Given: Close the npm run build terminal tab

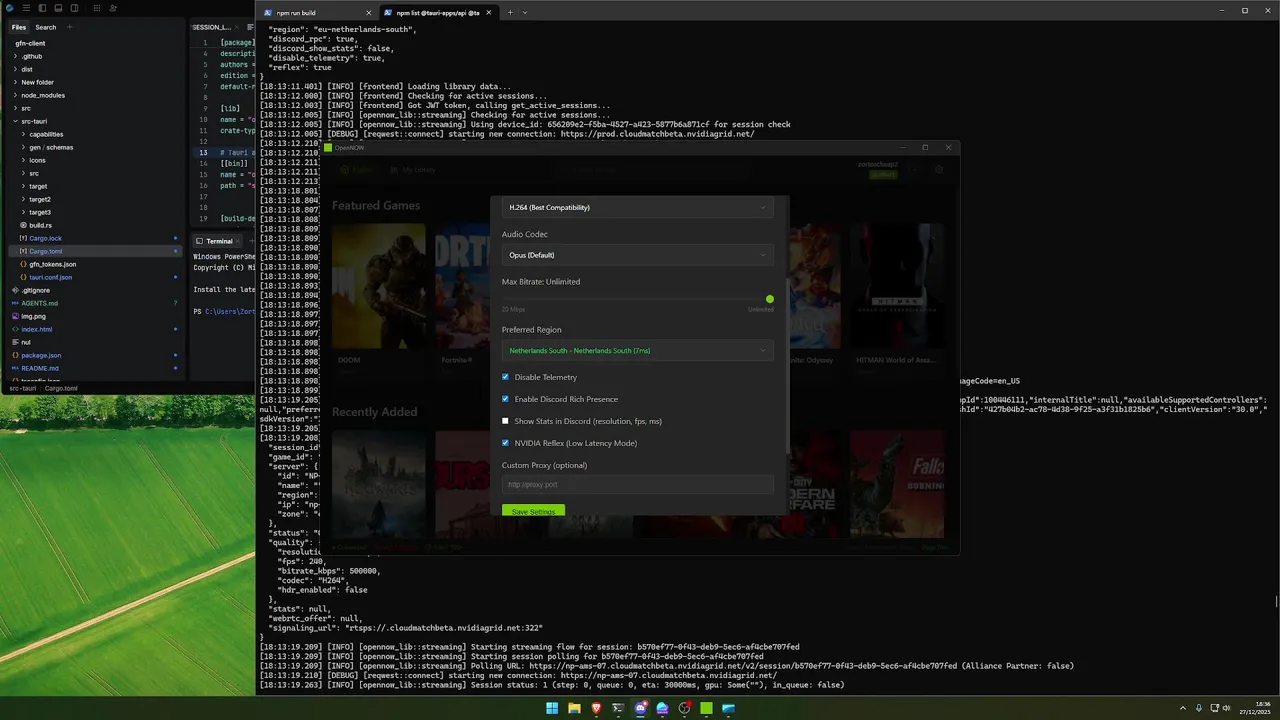Looking at the screenshot, I should click(368, 13).
